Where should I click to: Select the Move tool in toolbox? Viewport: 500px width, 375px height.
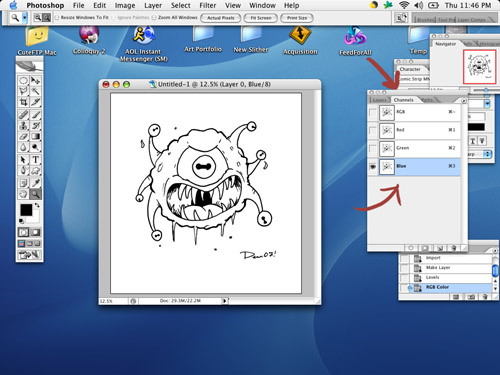tap(35, 81)
